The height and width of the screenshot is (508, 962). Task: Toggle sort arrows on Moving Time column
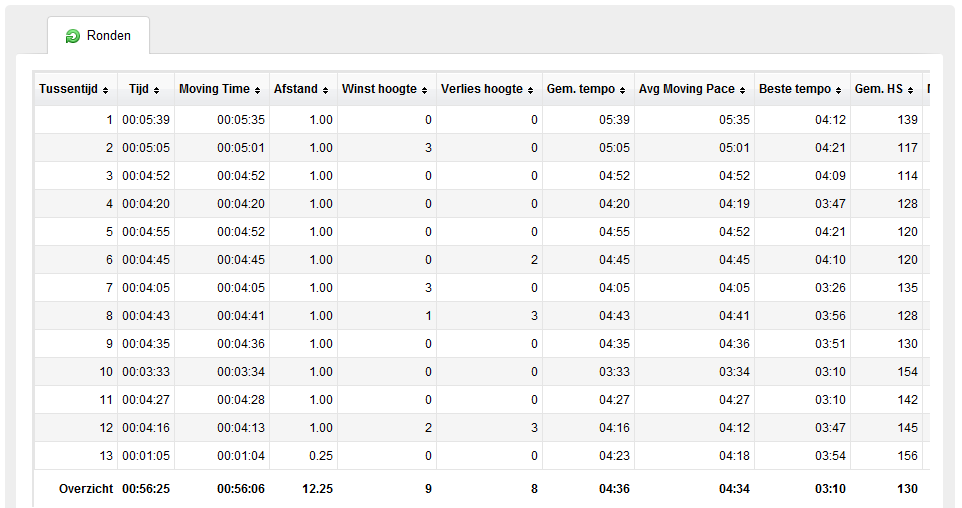click(258, 90)
